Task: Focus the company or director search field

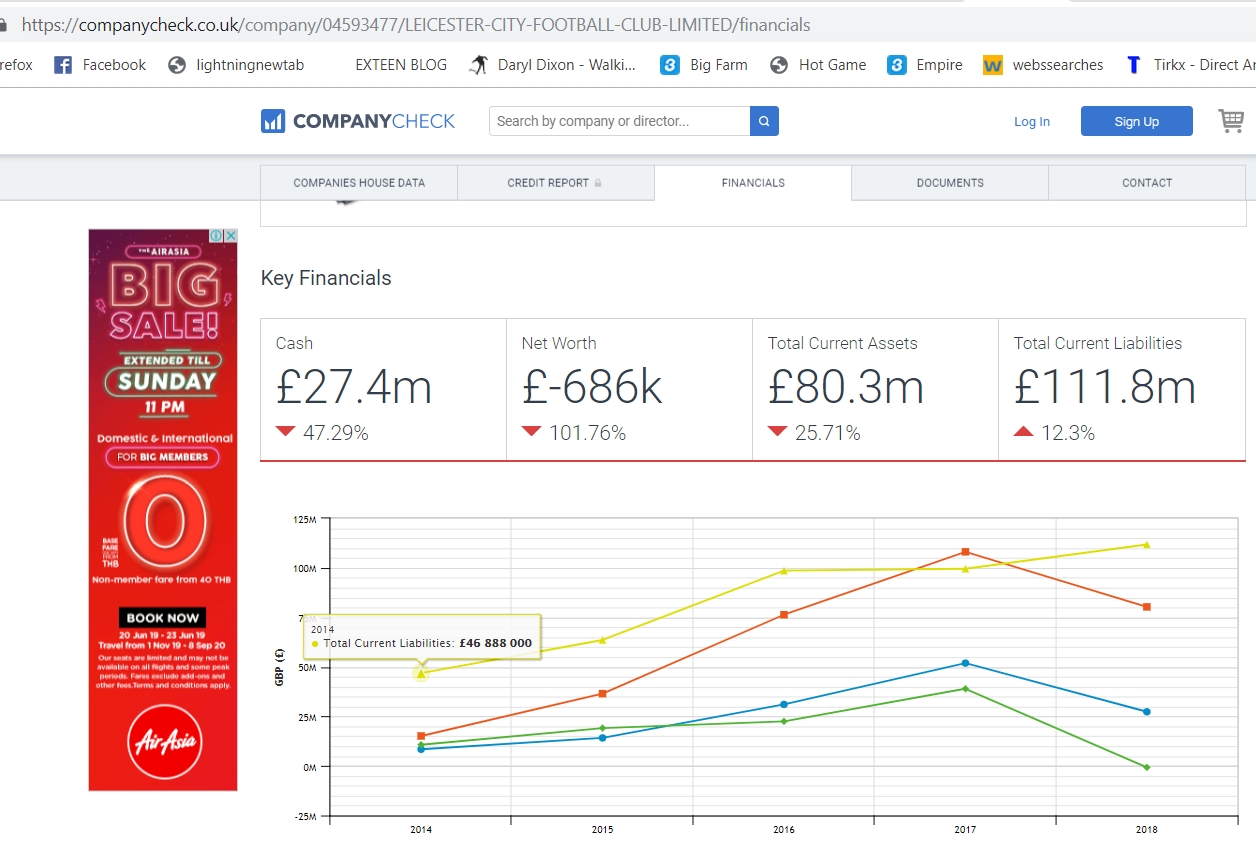Action: (x=619, y=121)
